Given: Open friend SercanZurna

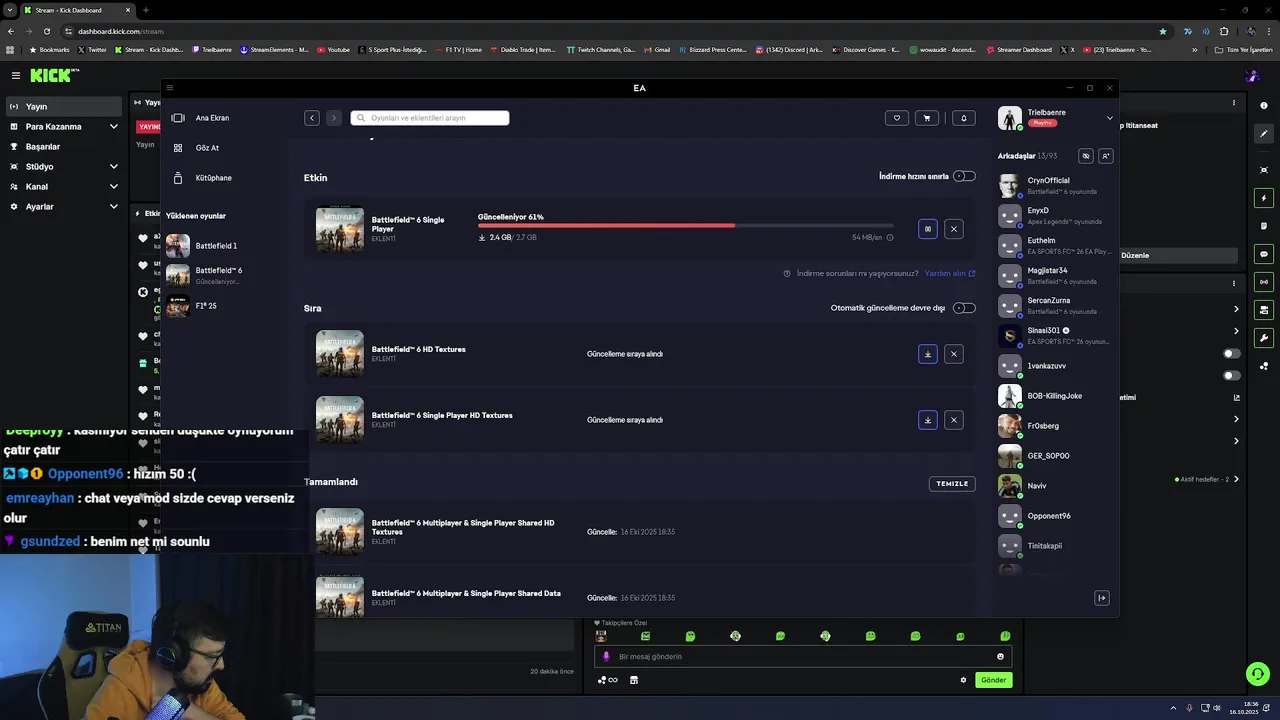Looking at the screenshot, I should pos(1055,305).
